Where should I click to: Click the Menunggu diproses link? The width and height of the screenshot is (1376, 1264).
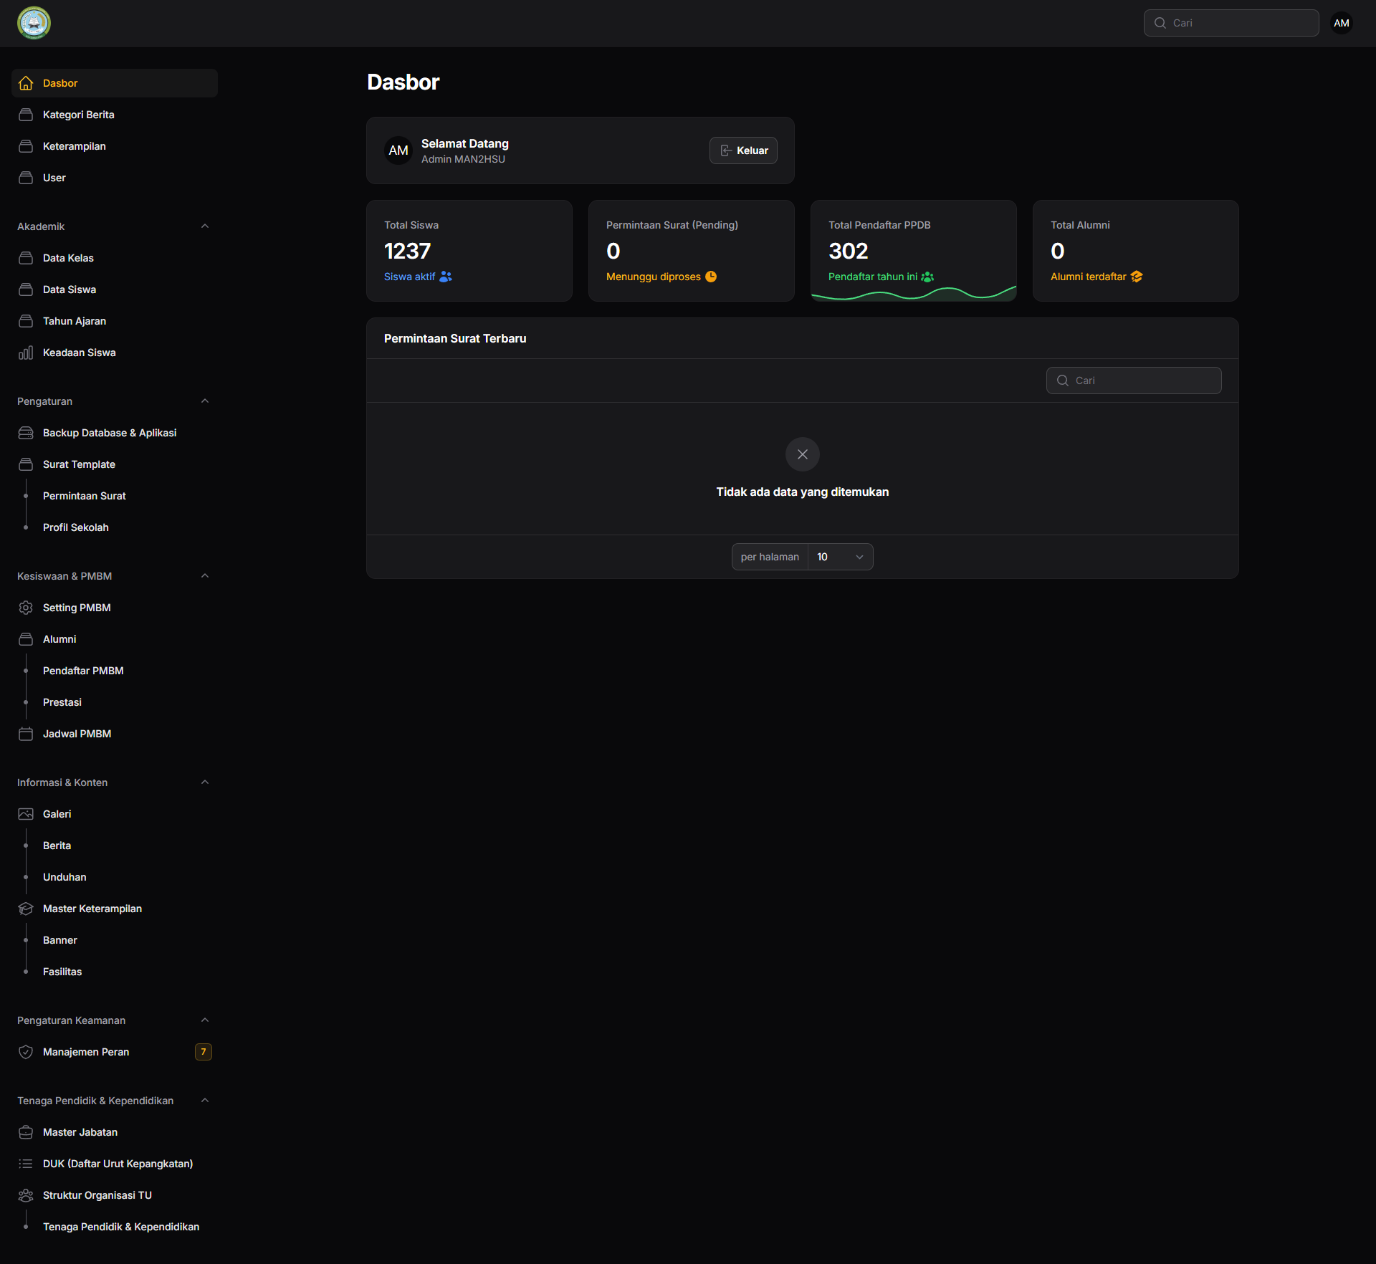click(661, 277)
